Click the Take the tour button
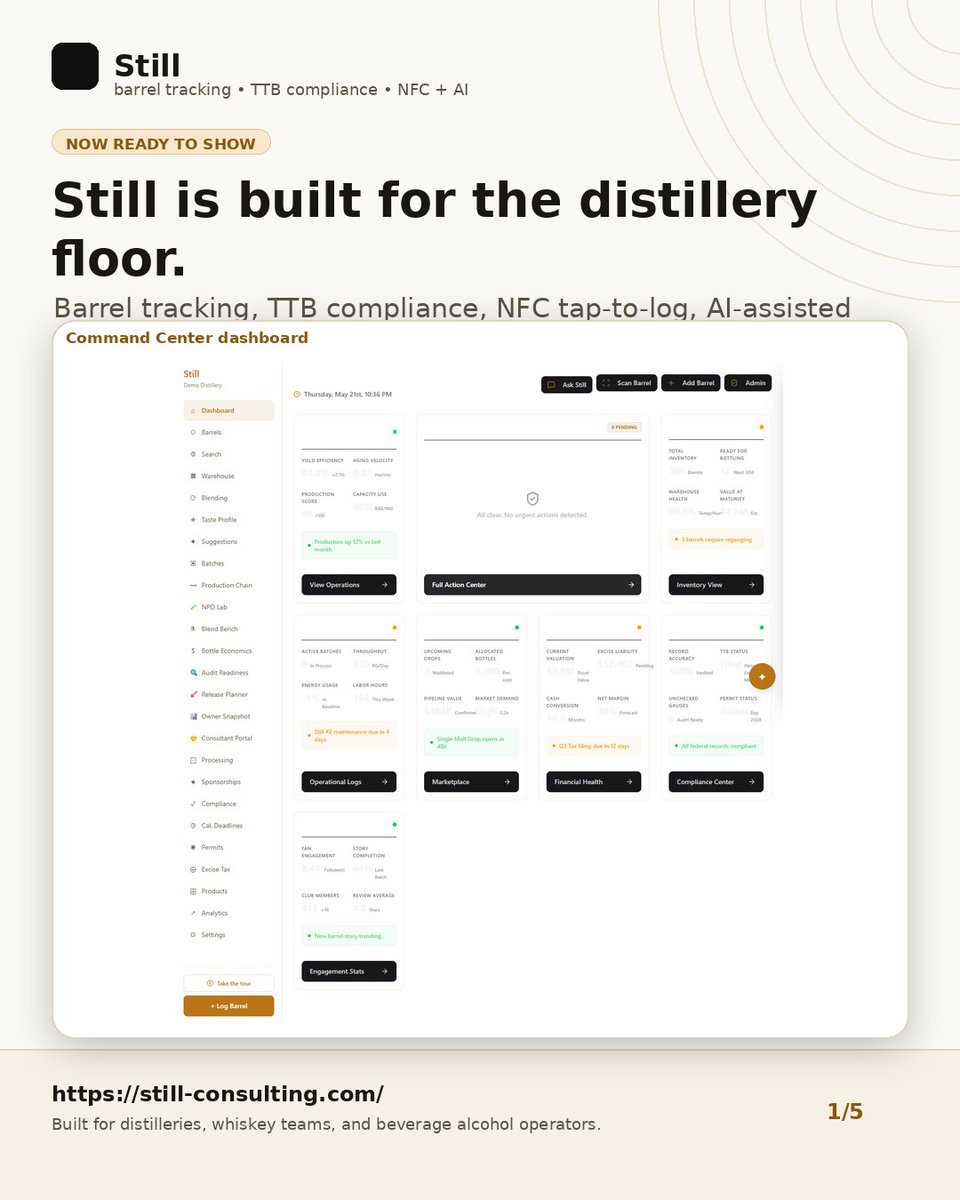This screenshot has width=960, height=1200. point(229,984)
